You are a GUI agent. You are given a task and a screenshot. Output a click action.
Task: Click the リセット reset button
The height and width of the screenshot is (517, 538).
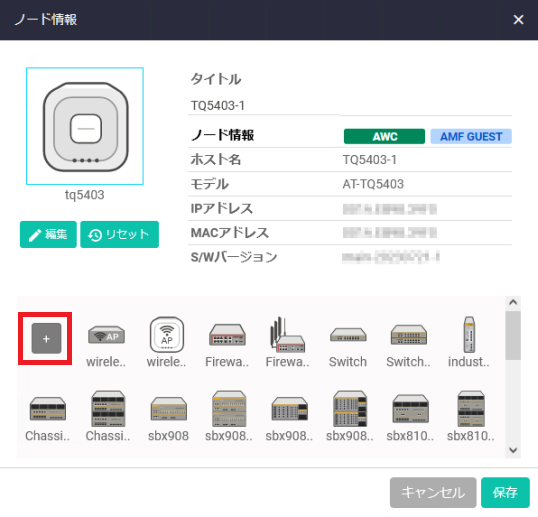[119, 234]
